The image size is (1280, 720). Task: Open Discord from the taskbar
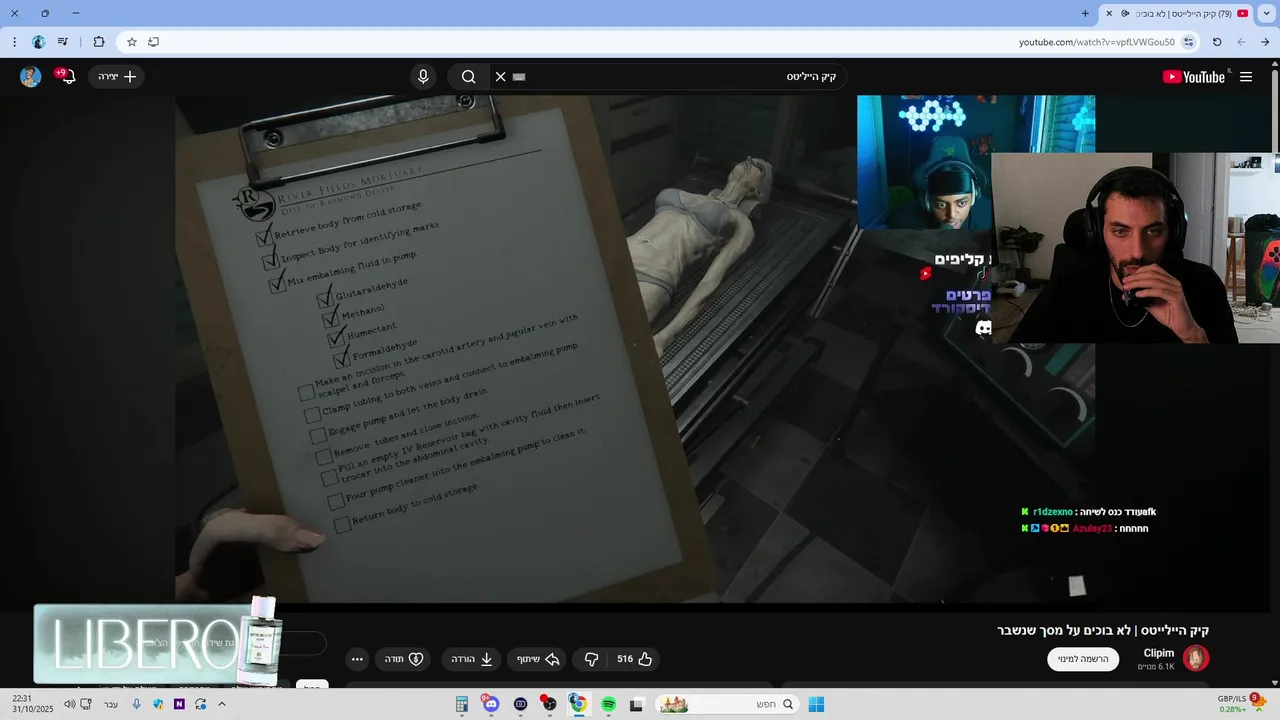[491, 704]
